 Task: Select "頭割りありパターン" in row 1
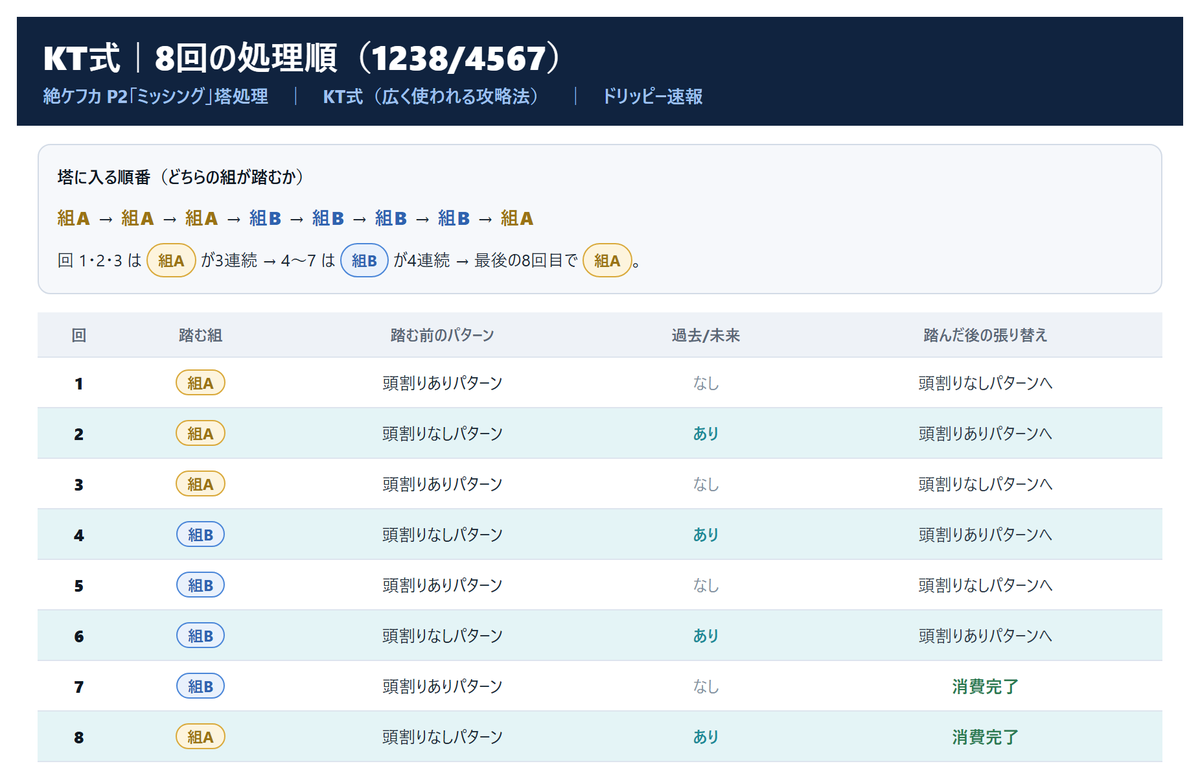442,383
